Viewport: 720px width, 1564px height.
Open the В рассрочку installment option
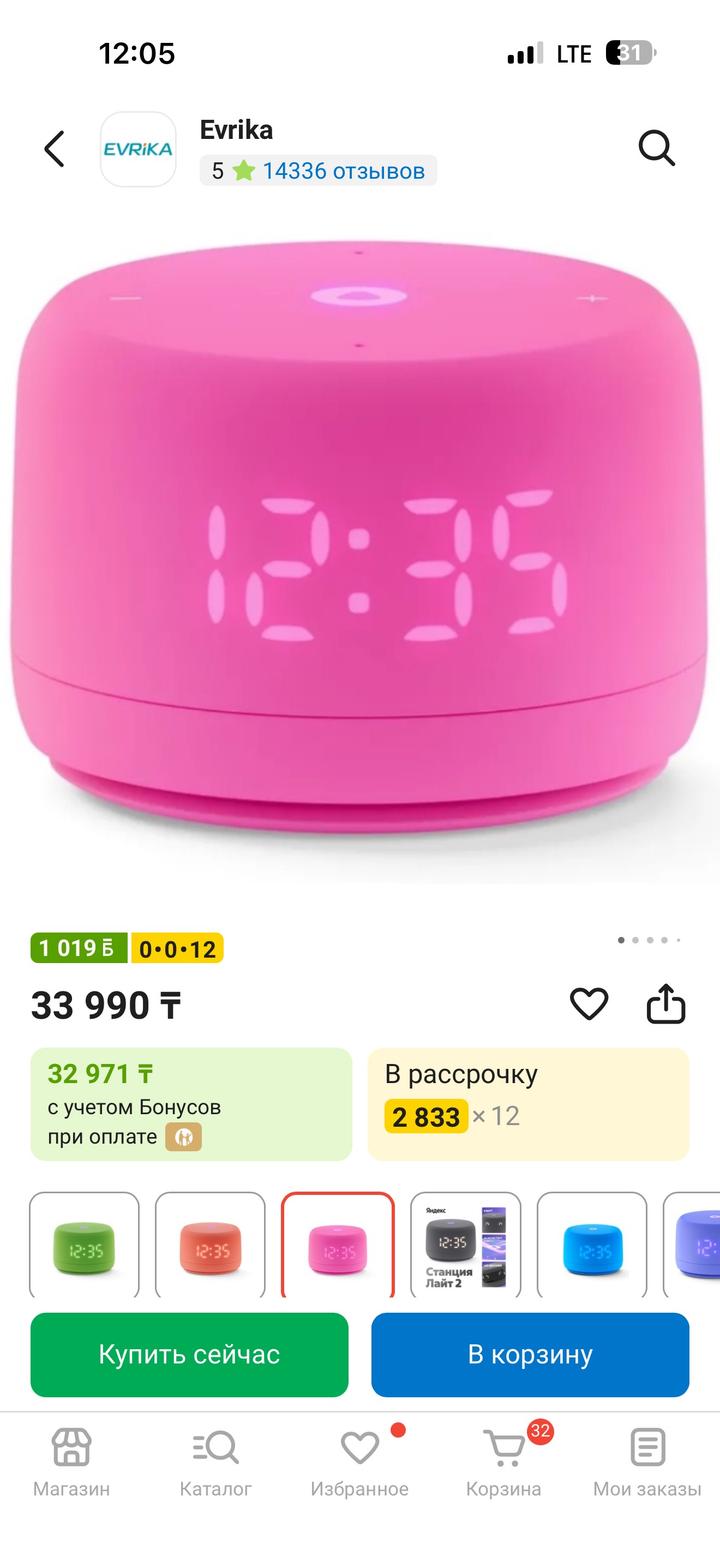529,1104
